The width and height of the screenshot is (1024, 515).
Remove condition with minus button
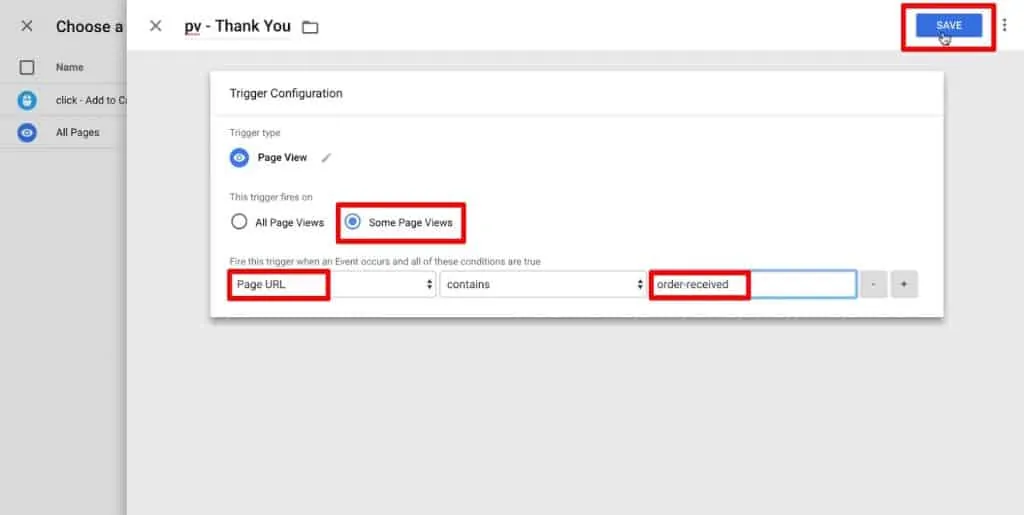[x=873, y=285]
